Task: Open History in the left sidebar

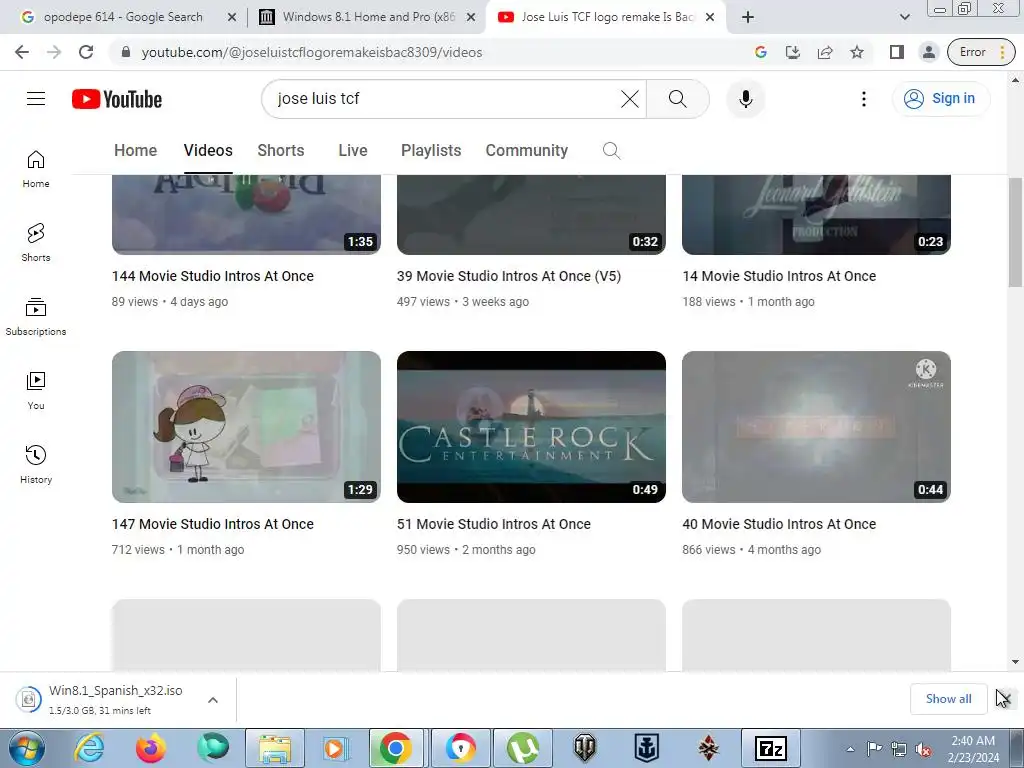Action: [36, 464]
